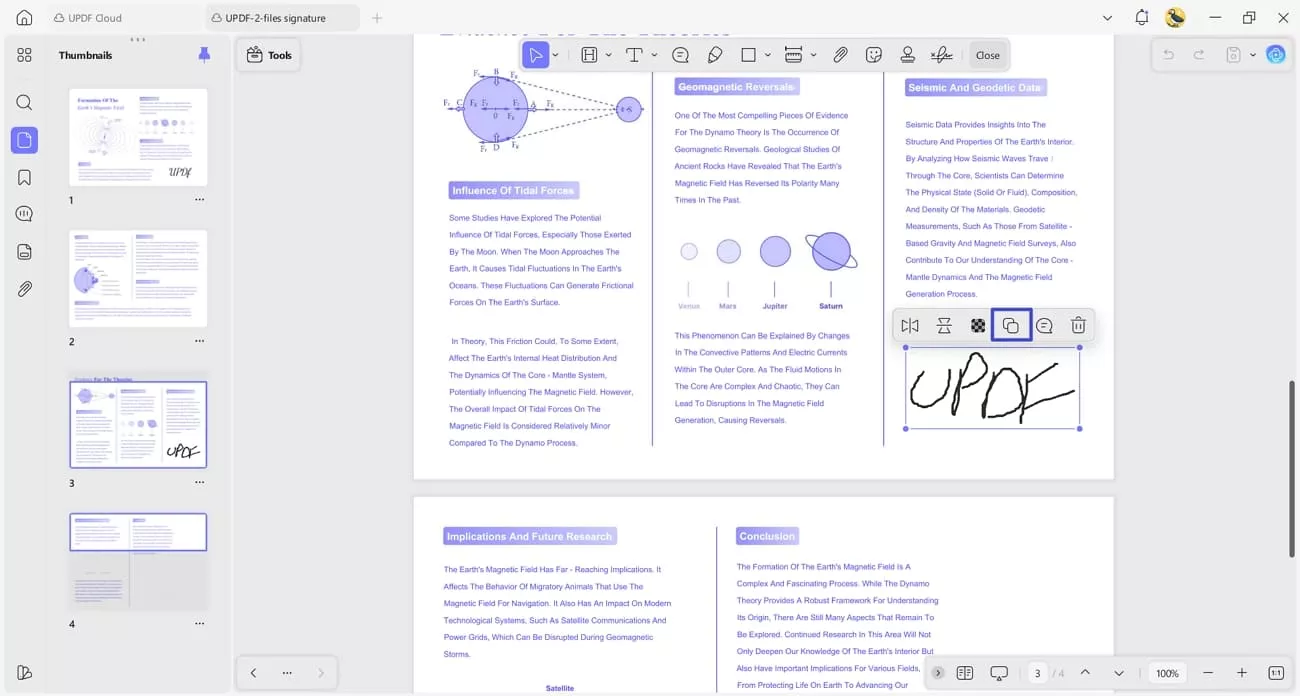The image size is (1300, 696).
Task: Click the save file icon
Action: click(x=1234, y=55)
